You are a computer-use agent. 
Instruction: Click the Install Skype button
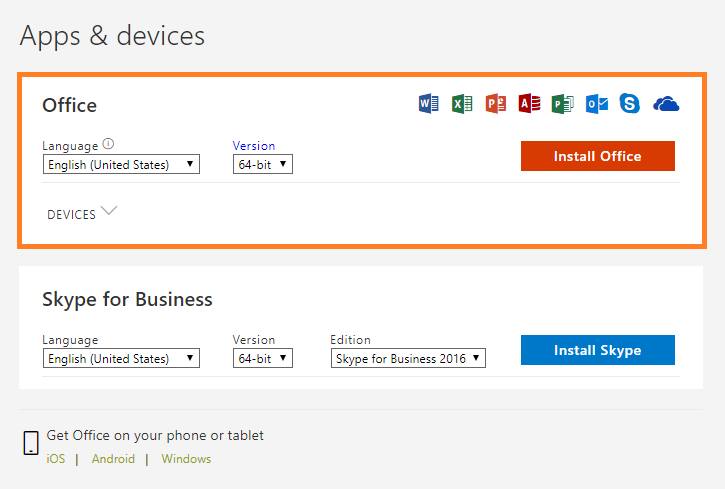point(598,350)
